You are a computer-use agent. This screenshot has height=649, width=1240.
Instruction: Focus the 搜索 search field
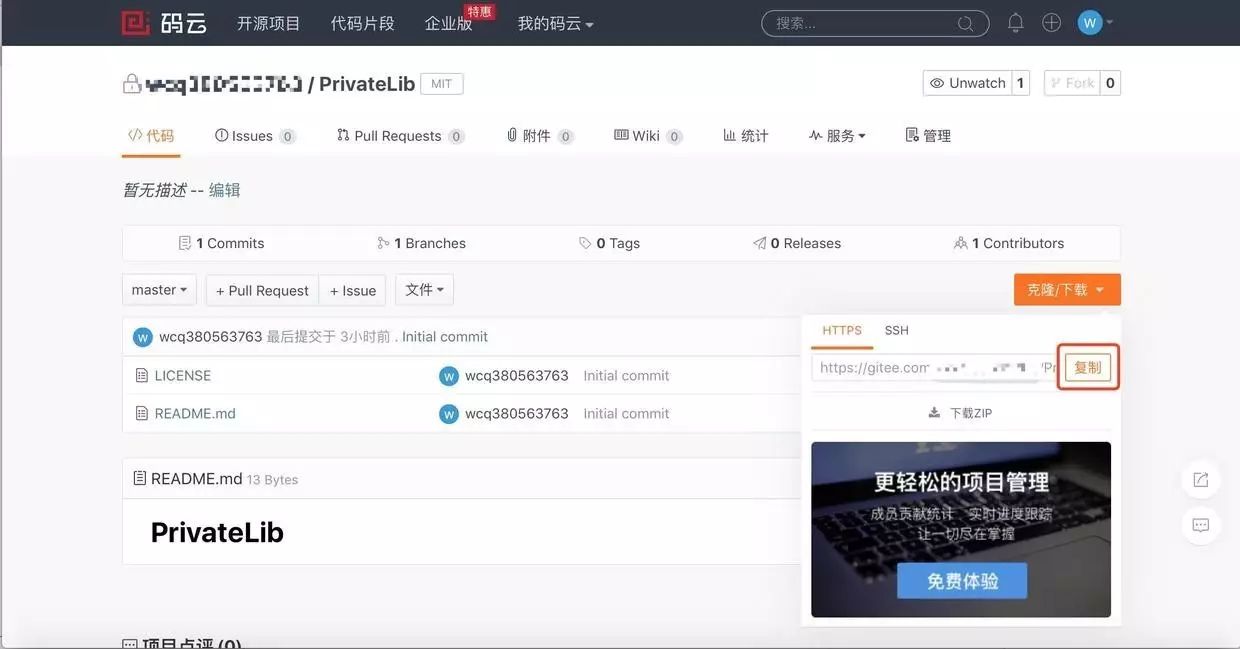[875, 23]
